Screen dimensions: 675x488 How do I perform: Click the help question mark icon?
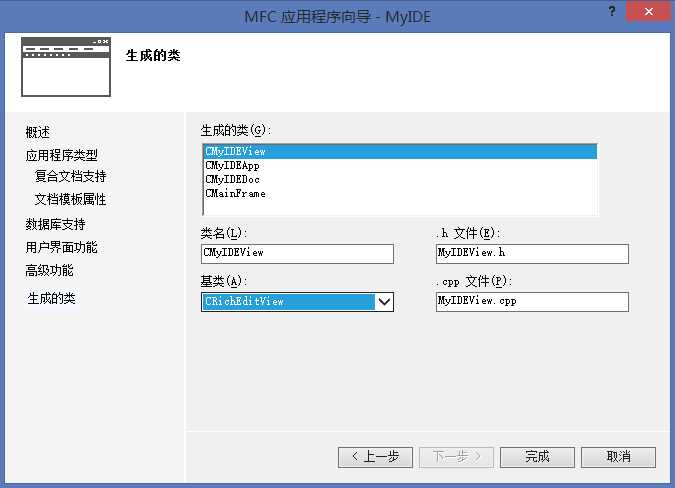pyautogui.click(x=612, y=11)
